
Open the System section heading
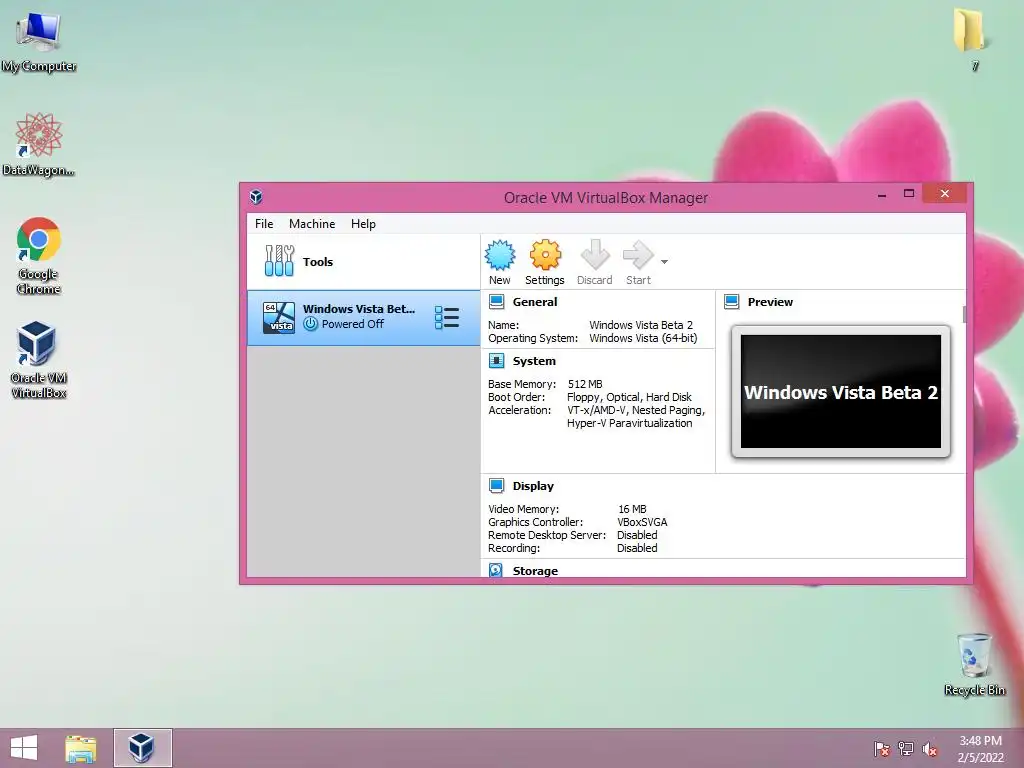pos(534,360)
